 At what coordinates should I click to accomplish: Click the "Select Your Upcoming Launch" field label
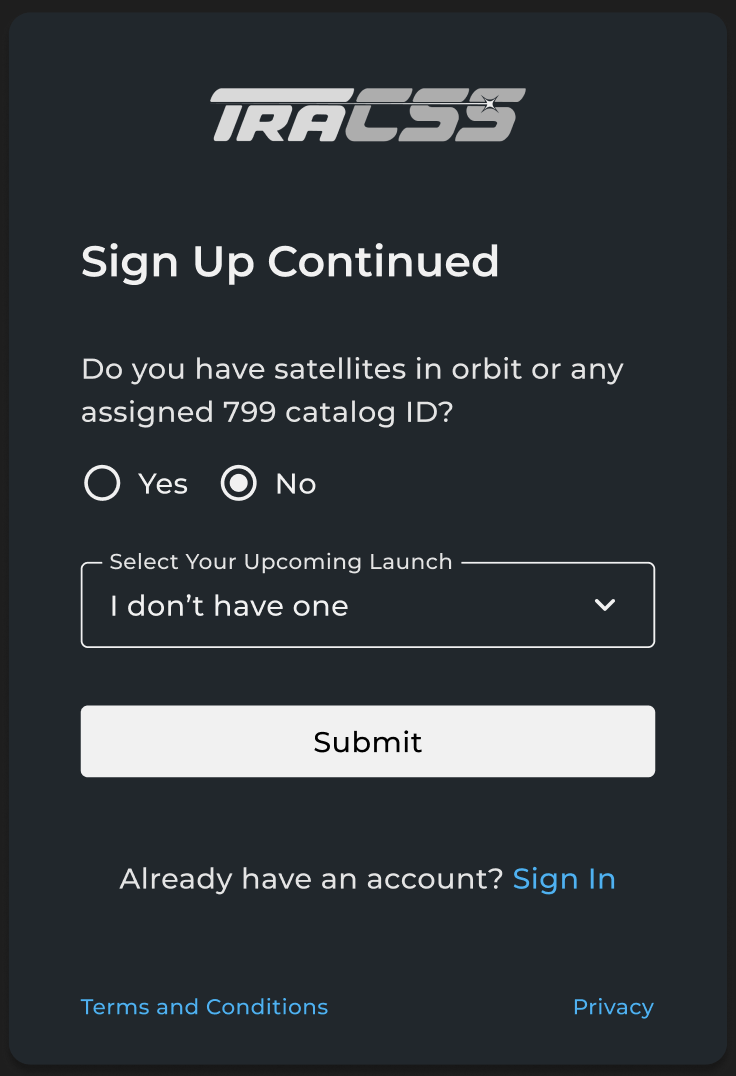pyautogui.click(x=281, y=562)
